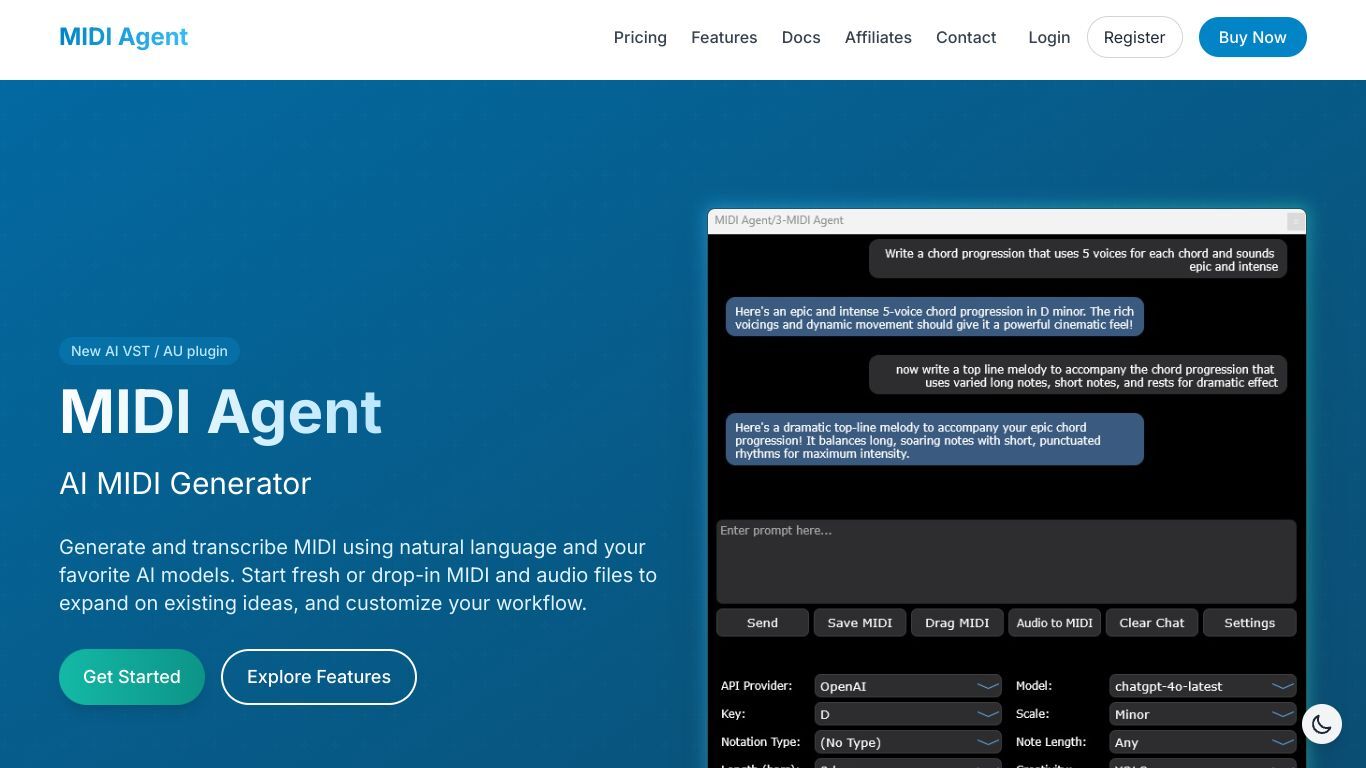Click the 'AI MIDI Generator' subheading

click(x=185, y=483)
